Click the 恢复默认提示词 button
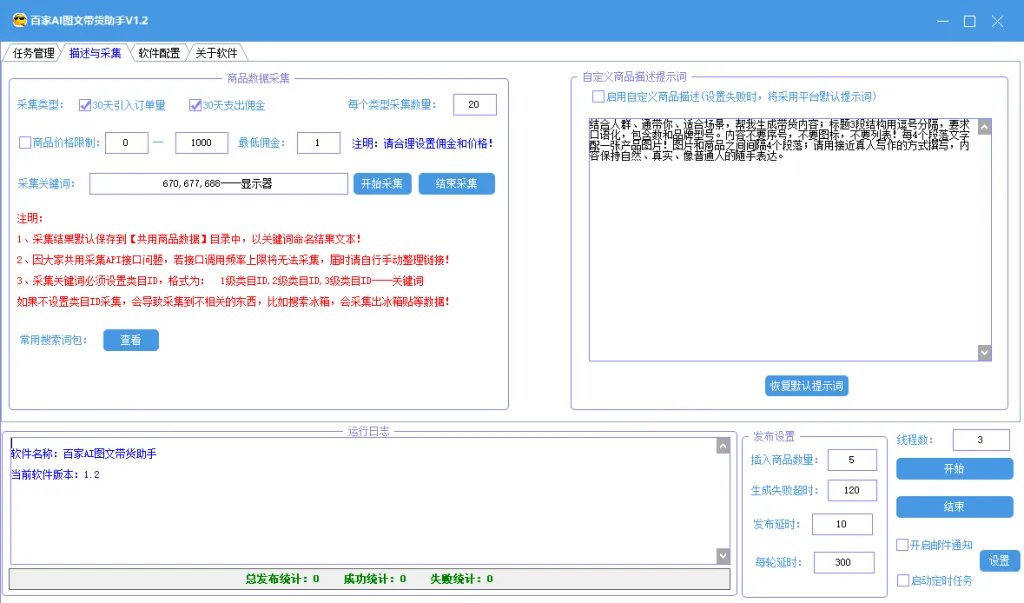This screenshot has width=1024, height=603. point(807,385)
